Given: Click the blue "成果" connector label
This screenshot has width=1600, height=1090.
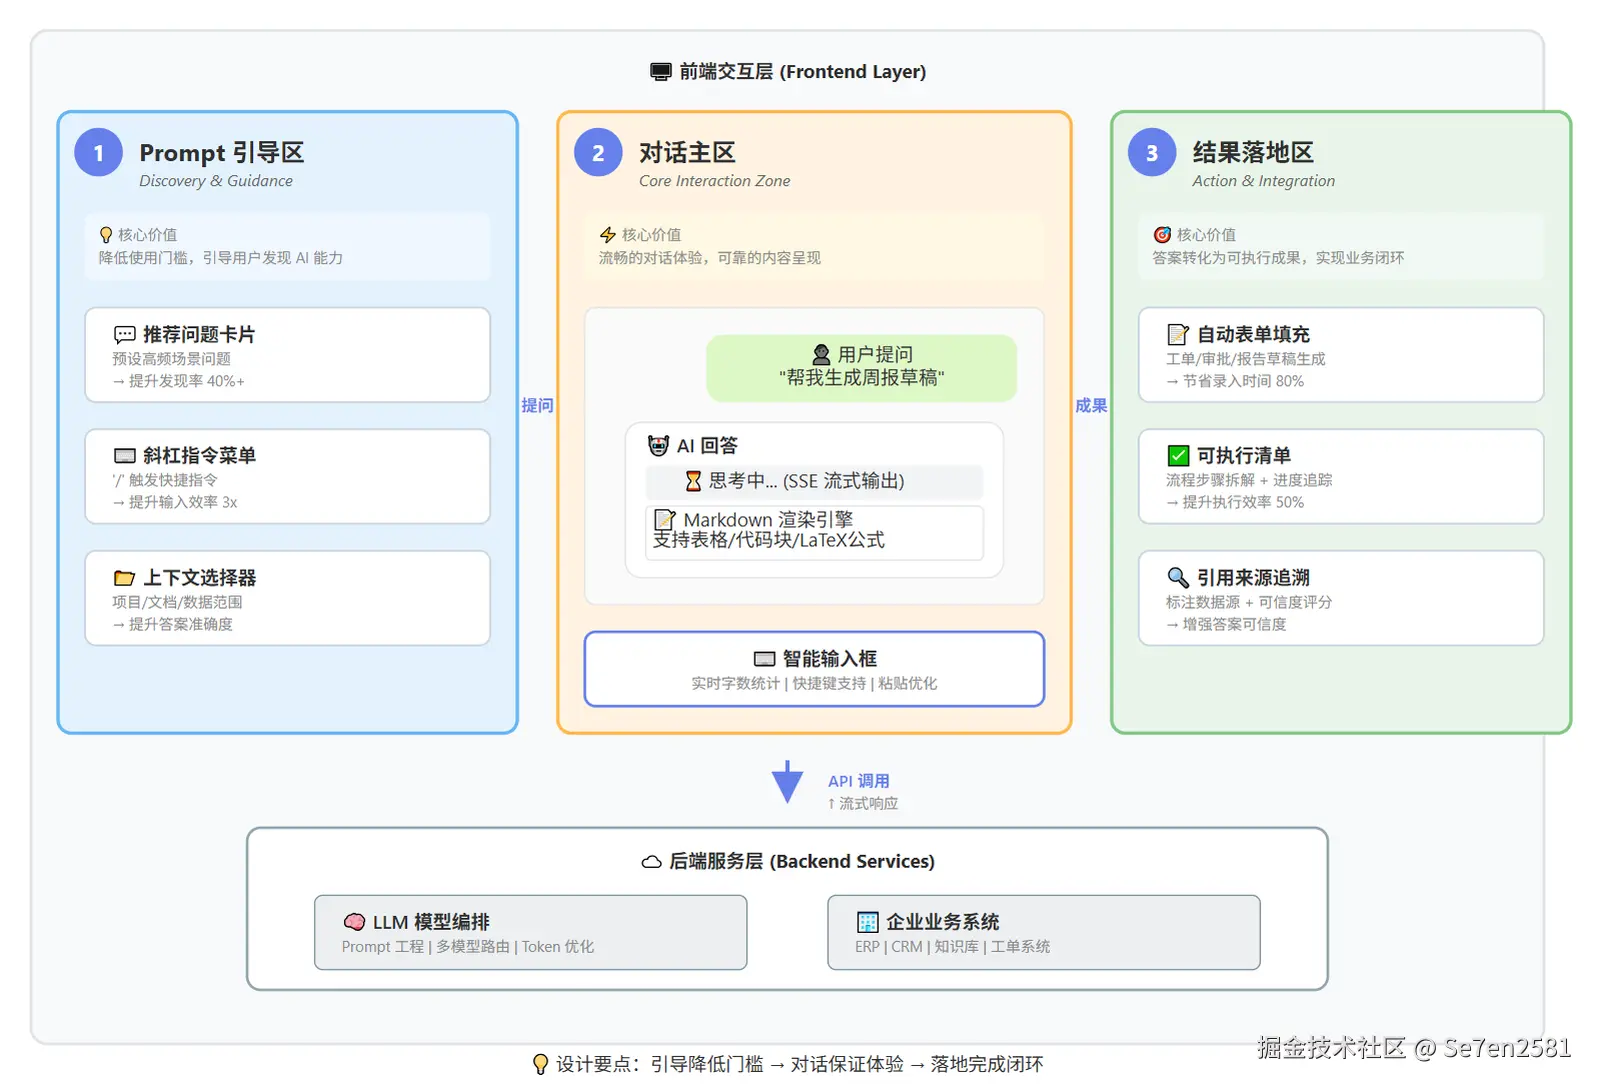Looking at the screenshot, I should coord(1091,406).
